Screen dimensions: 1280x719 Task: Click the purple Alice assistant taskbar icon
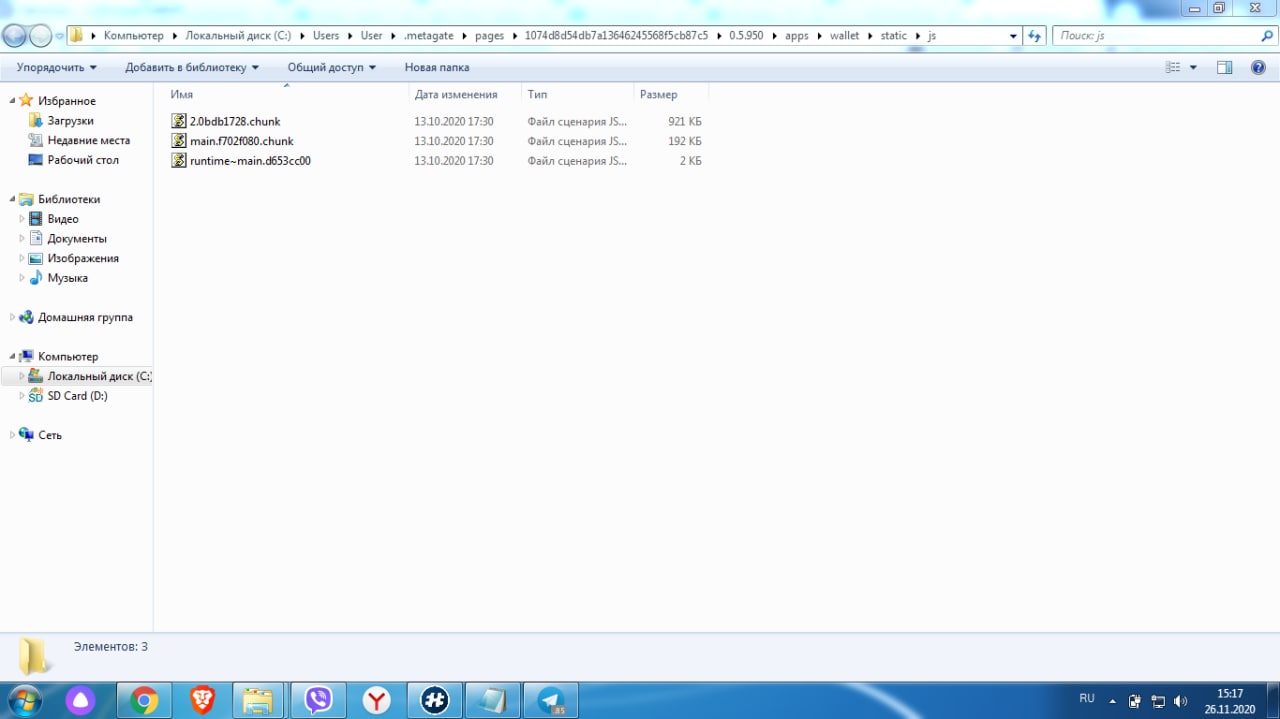81,700
